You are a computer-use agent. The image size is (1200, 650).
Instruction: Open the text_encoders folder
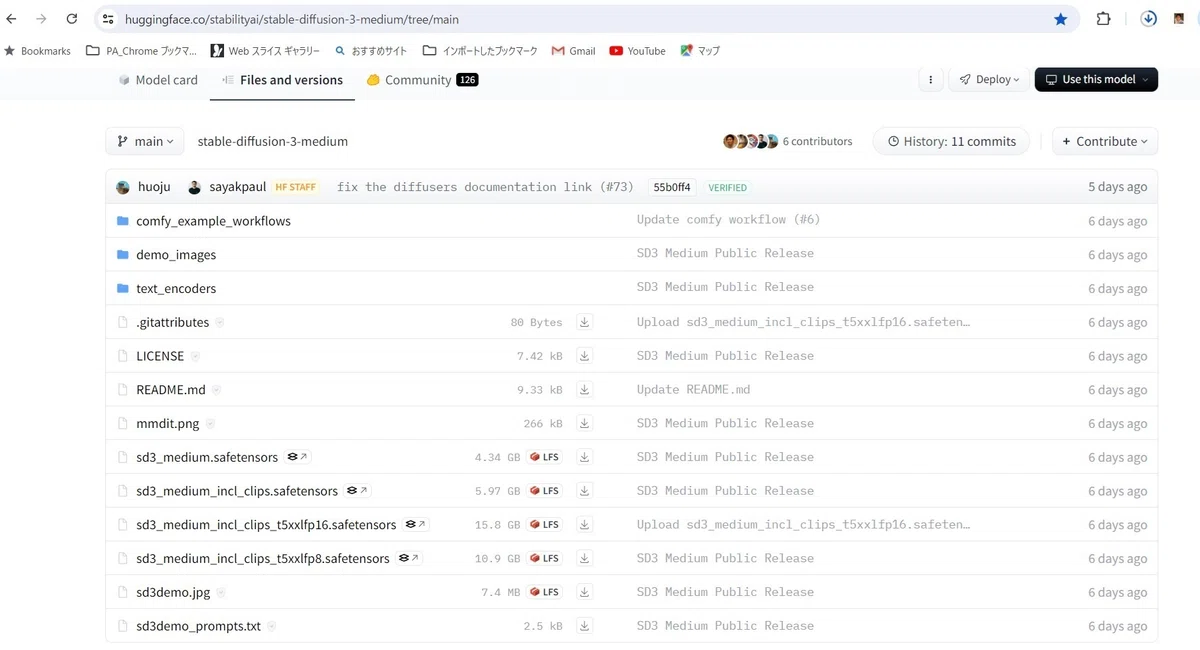tap(176, 288)
